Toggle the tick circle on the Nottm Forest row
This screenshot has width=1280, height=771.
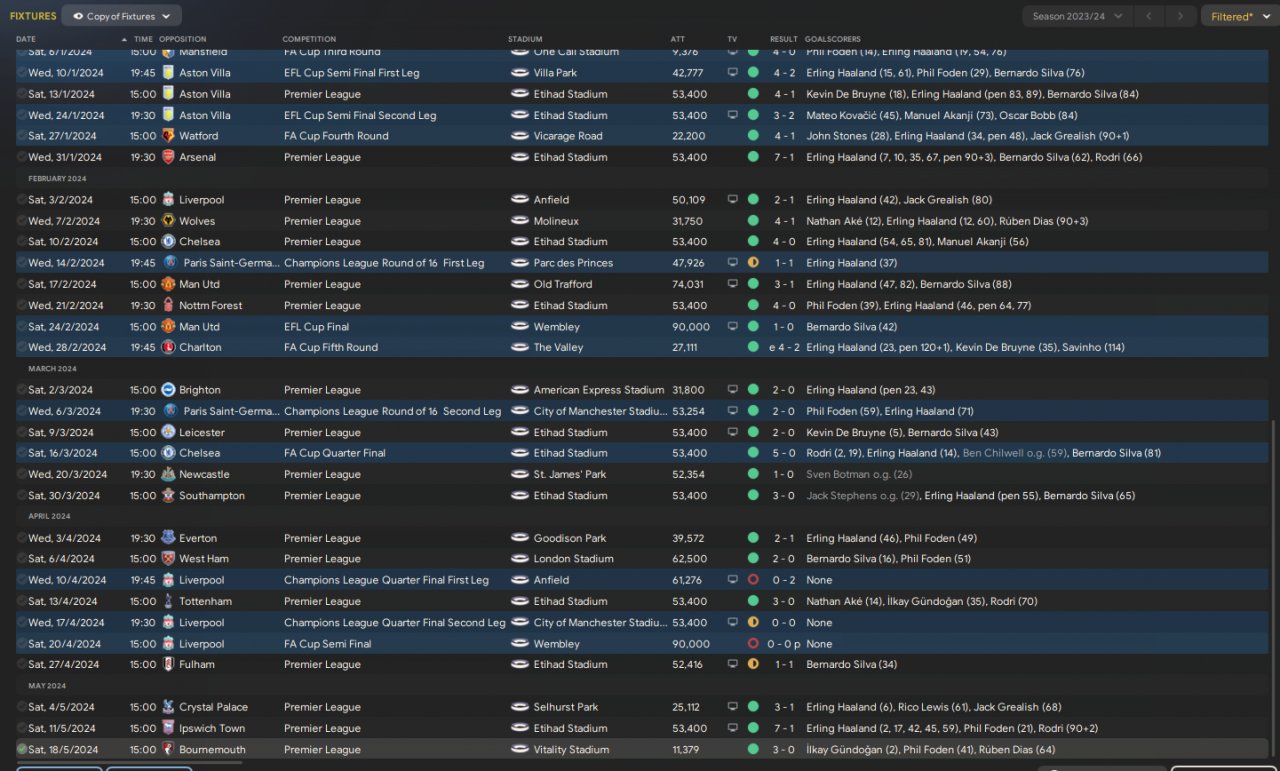[x=22, y=305]
